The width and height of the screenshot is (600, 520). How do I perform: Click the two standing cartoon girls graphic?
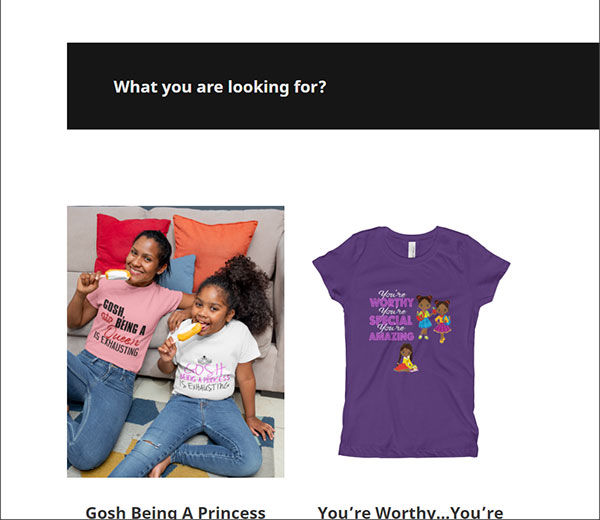(434, 318)
